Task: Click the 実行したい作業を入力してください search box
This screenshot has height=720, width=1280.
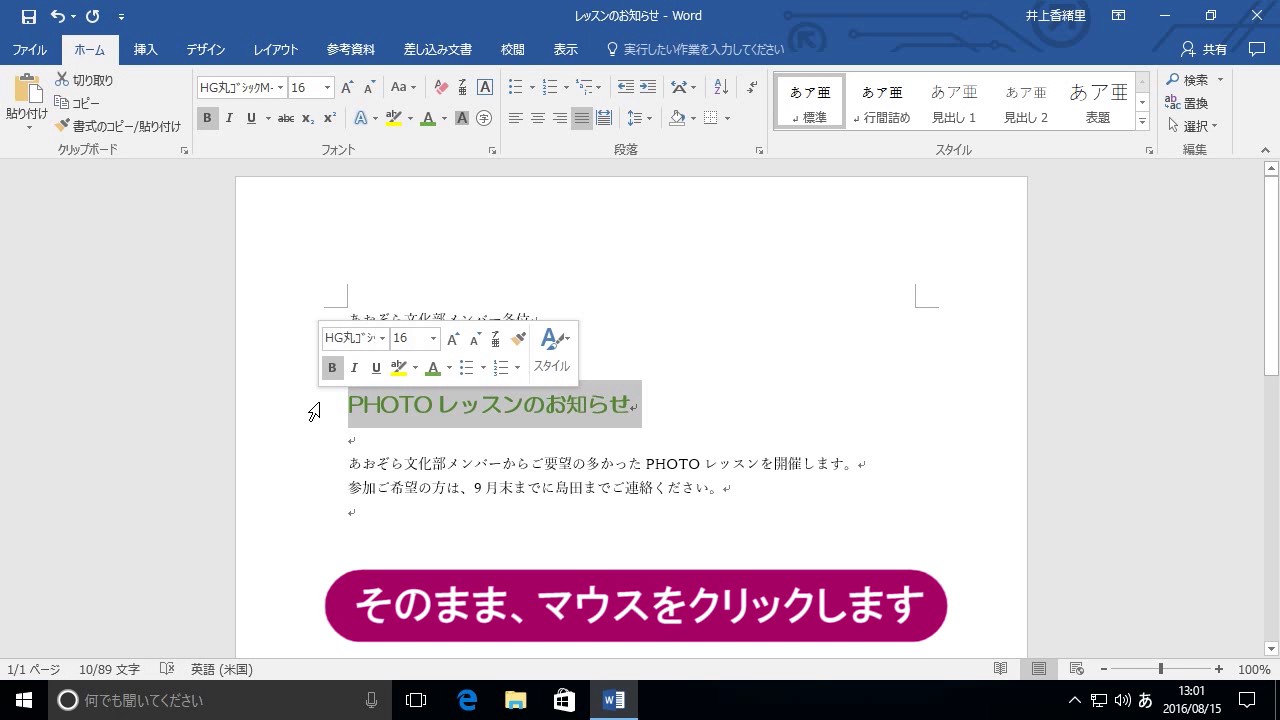Action: (695, 49)
